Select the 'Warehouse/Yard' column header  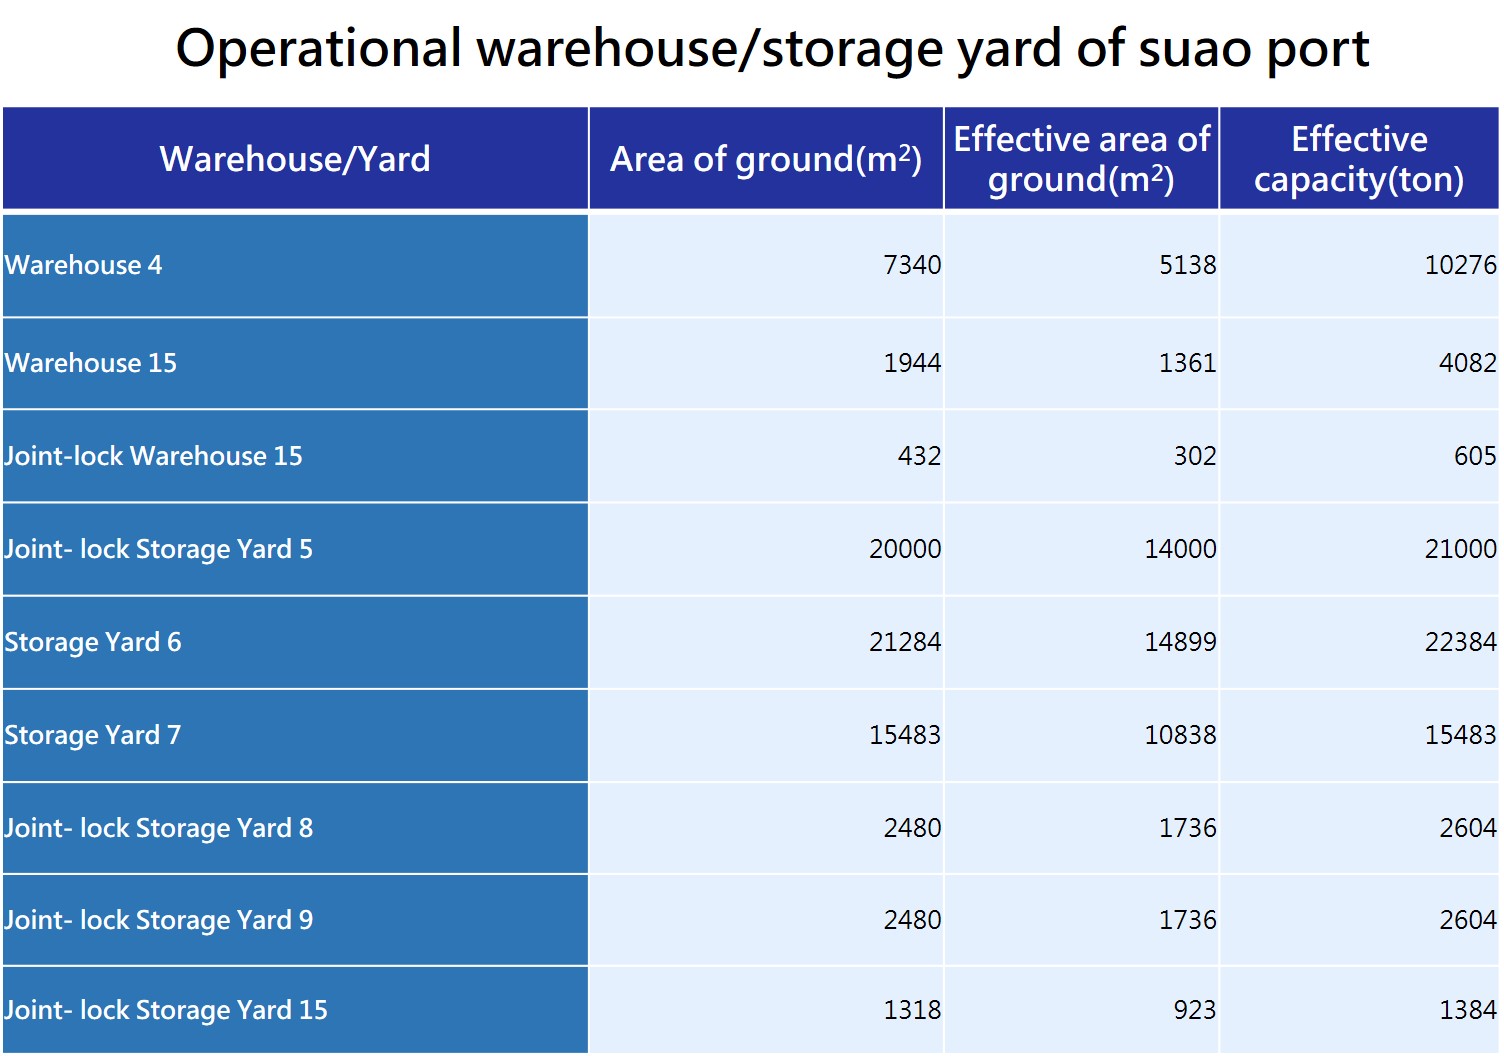point(295,159)
